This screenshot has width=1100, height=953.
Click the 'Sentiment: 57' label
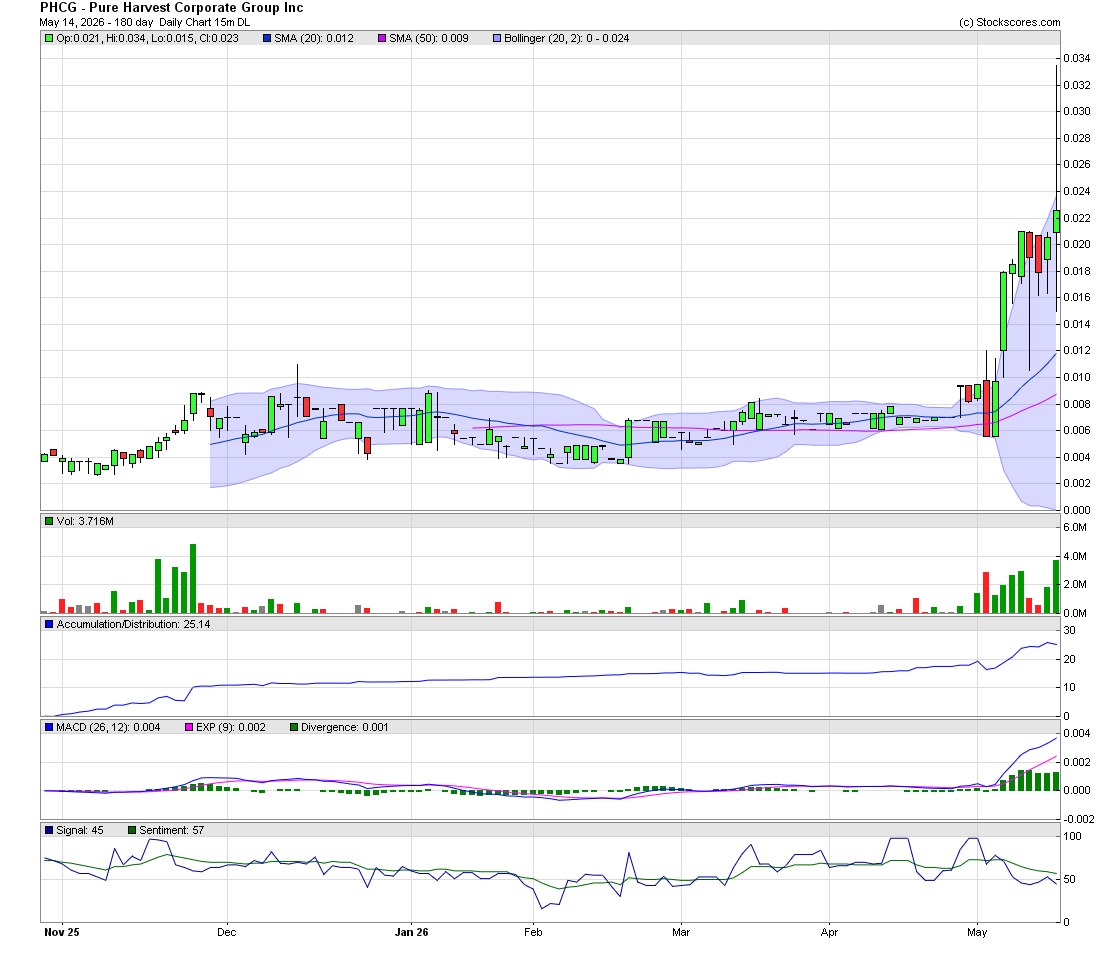tap(172, 830)
